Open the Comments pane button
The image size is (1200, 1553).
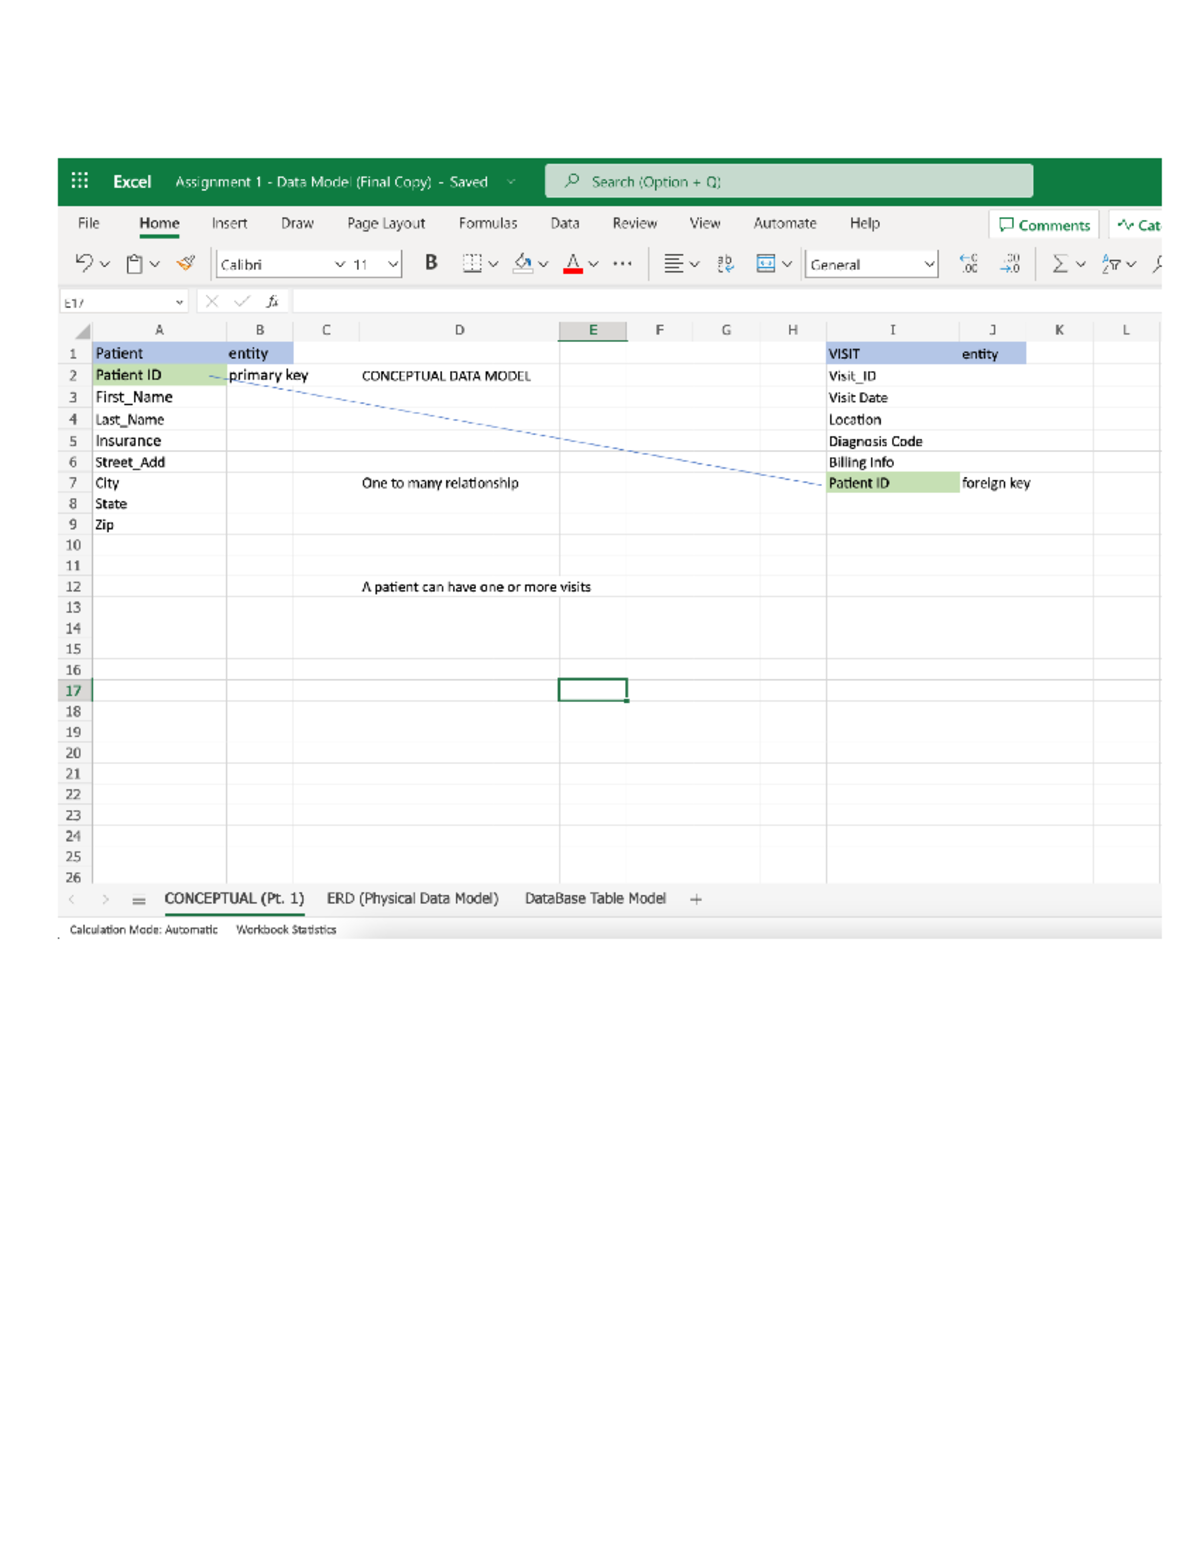(1044, 225)
